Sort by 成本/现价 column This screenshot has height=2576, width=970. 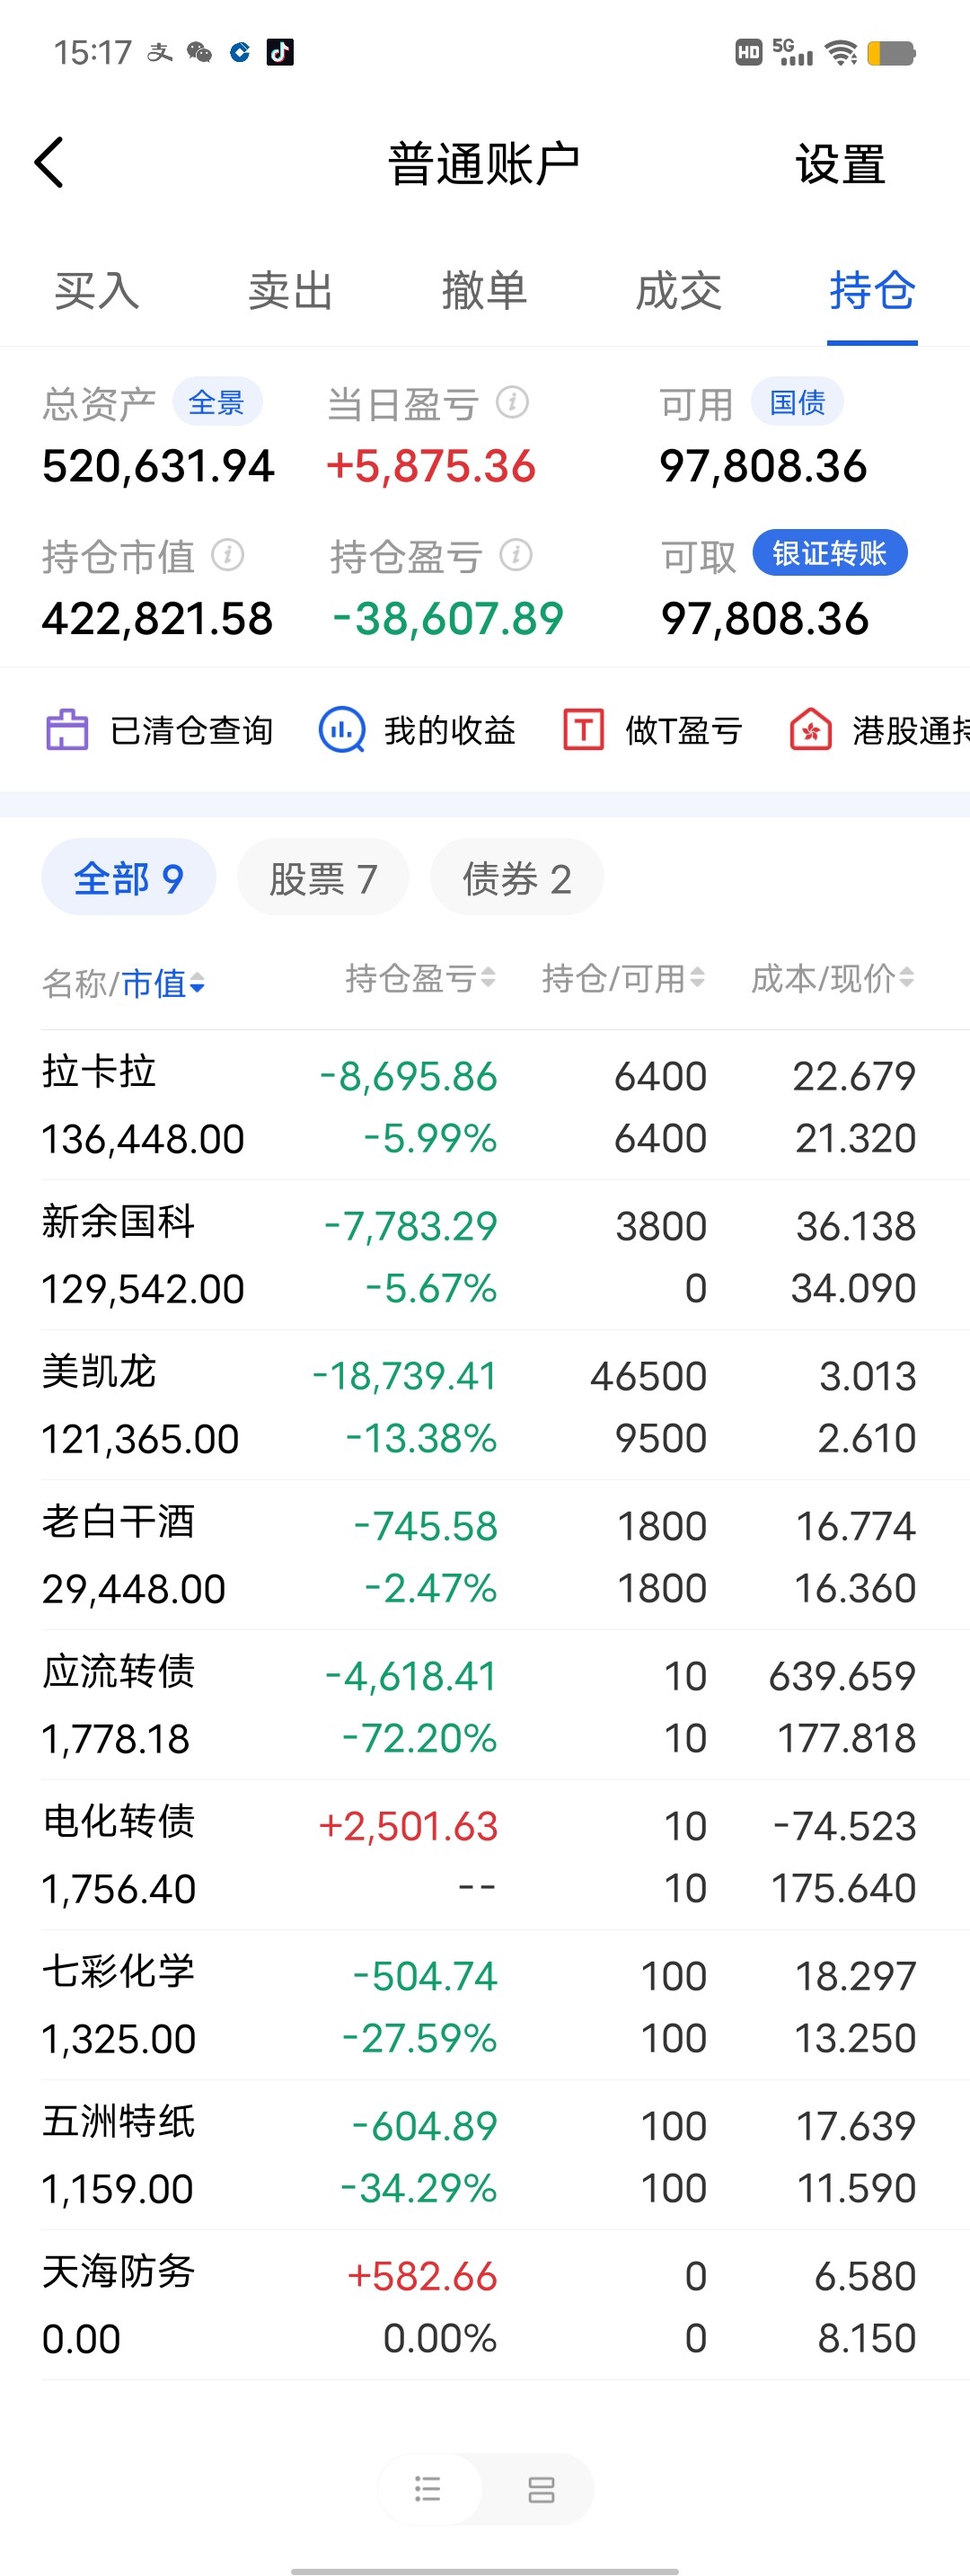click(832, 979)
